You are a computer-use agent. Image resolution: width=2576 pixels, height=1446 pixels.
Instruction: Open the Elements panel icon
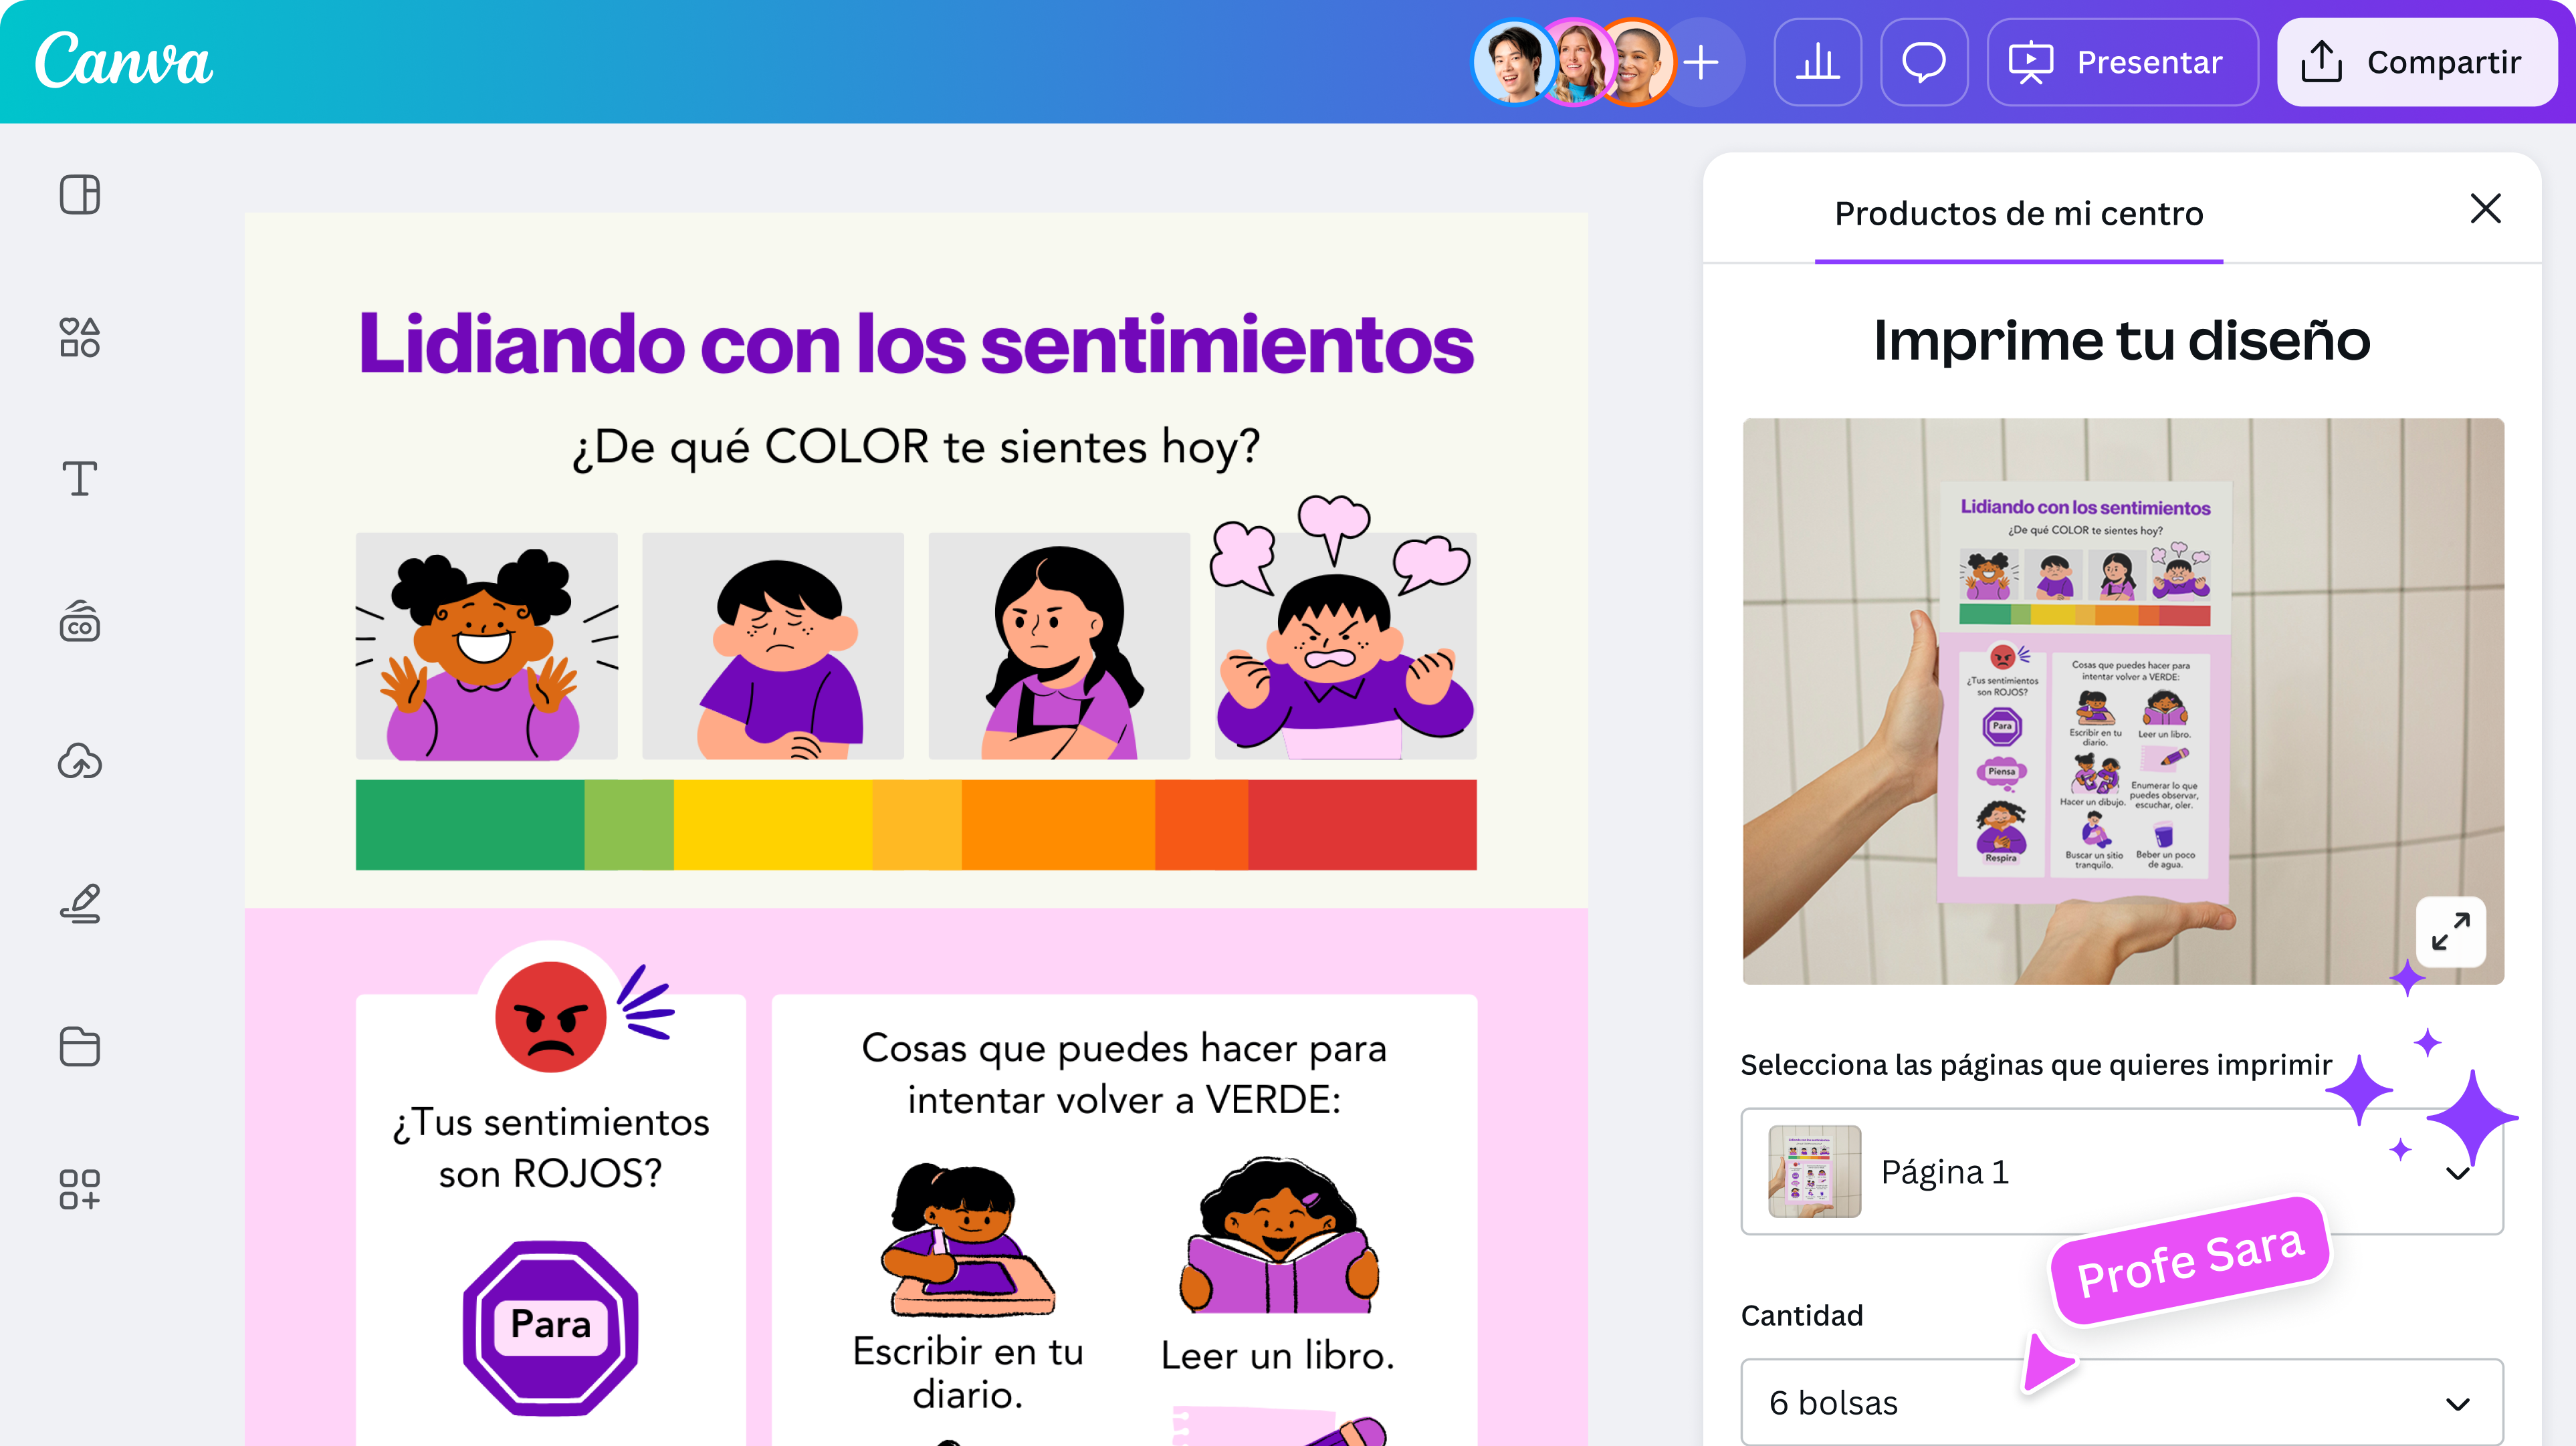tap(80, 337)
